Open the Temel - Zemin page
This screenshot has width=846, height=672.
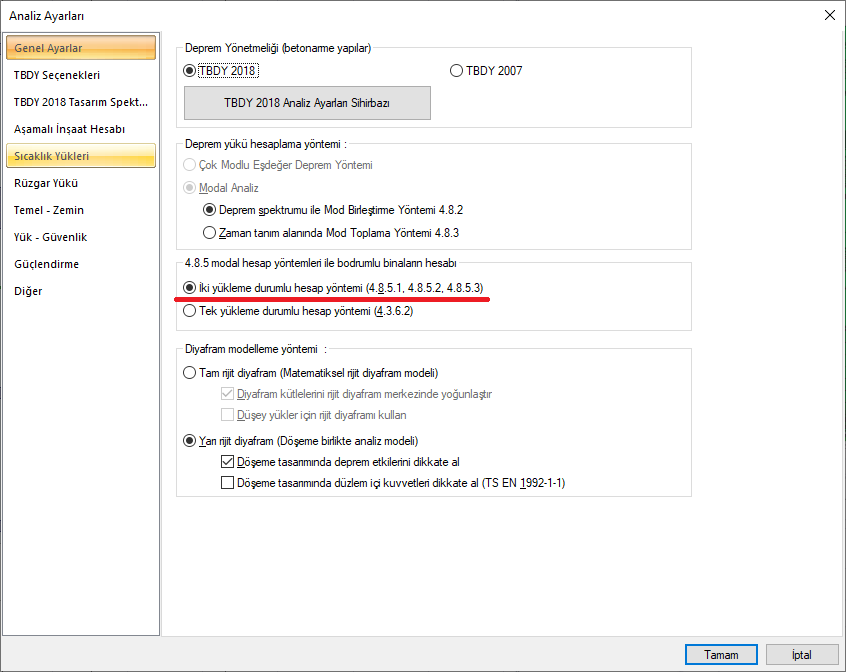coord(49,210)
